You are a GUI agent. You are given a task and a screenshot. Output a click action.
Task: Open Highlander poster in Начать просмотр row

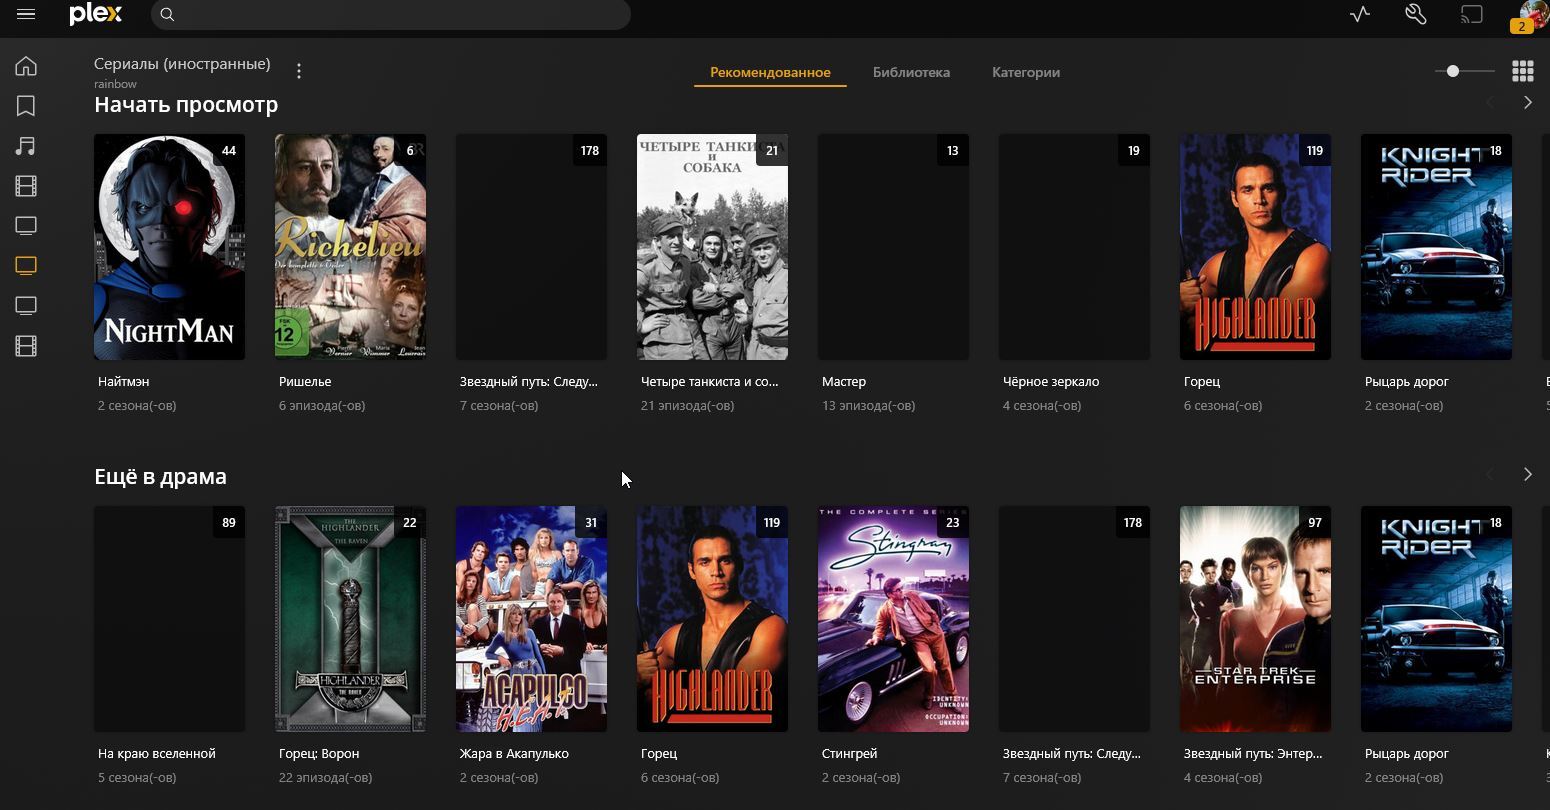[1255, 247]
